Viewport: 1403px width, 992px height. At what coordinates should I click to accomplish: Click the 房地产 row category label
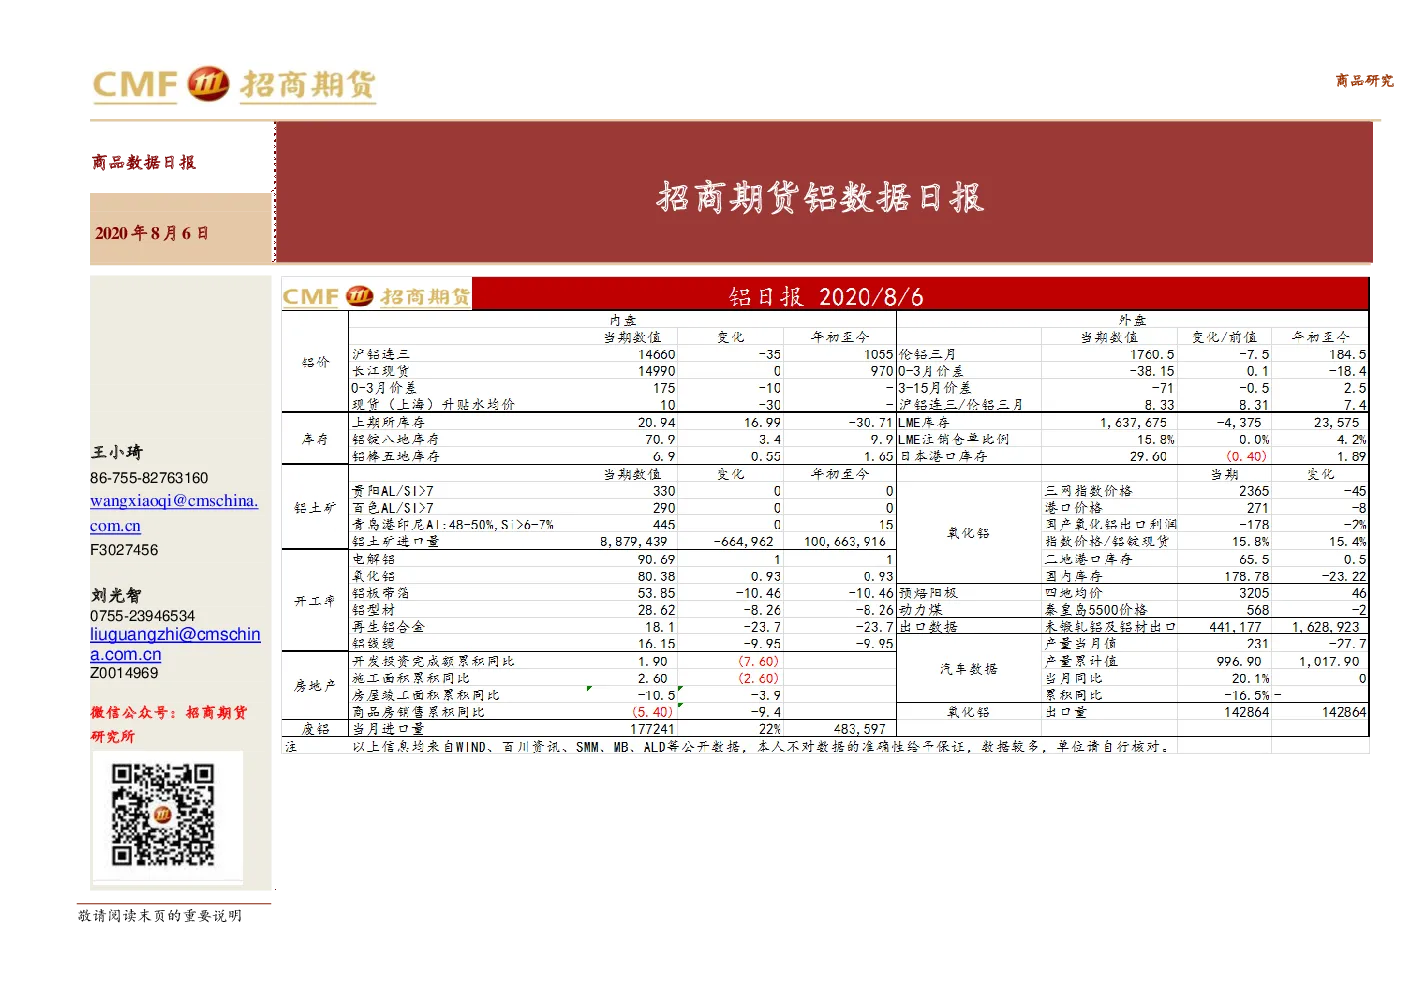(x=315, y=686)
